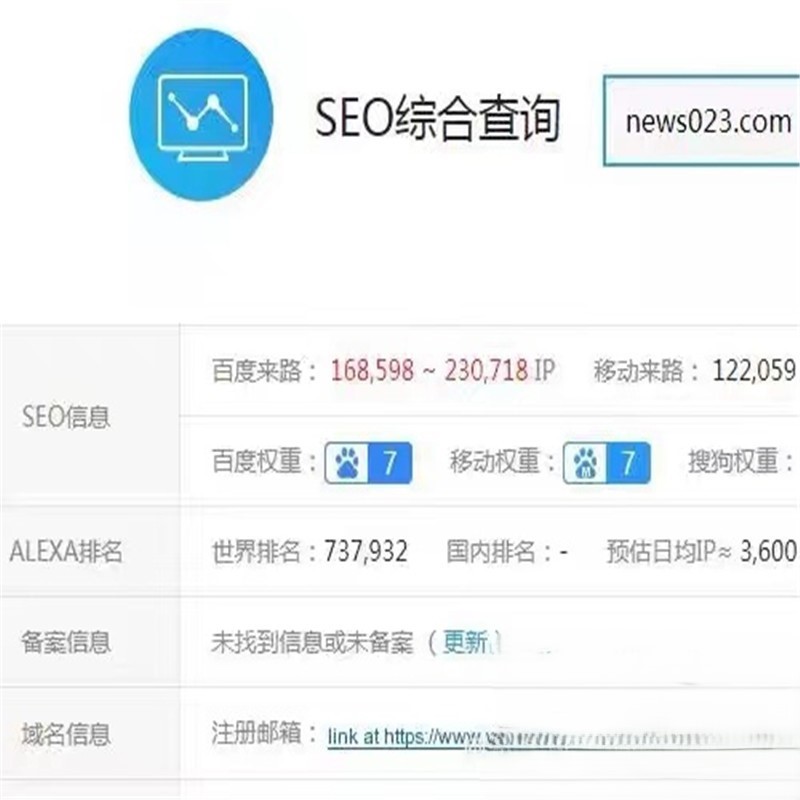Click the mobile weight paw icon

tap(585, 463)
